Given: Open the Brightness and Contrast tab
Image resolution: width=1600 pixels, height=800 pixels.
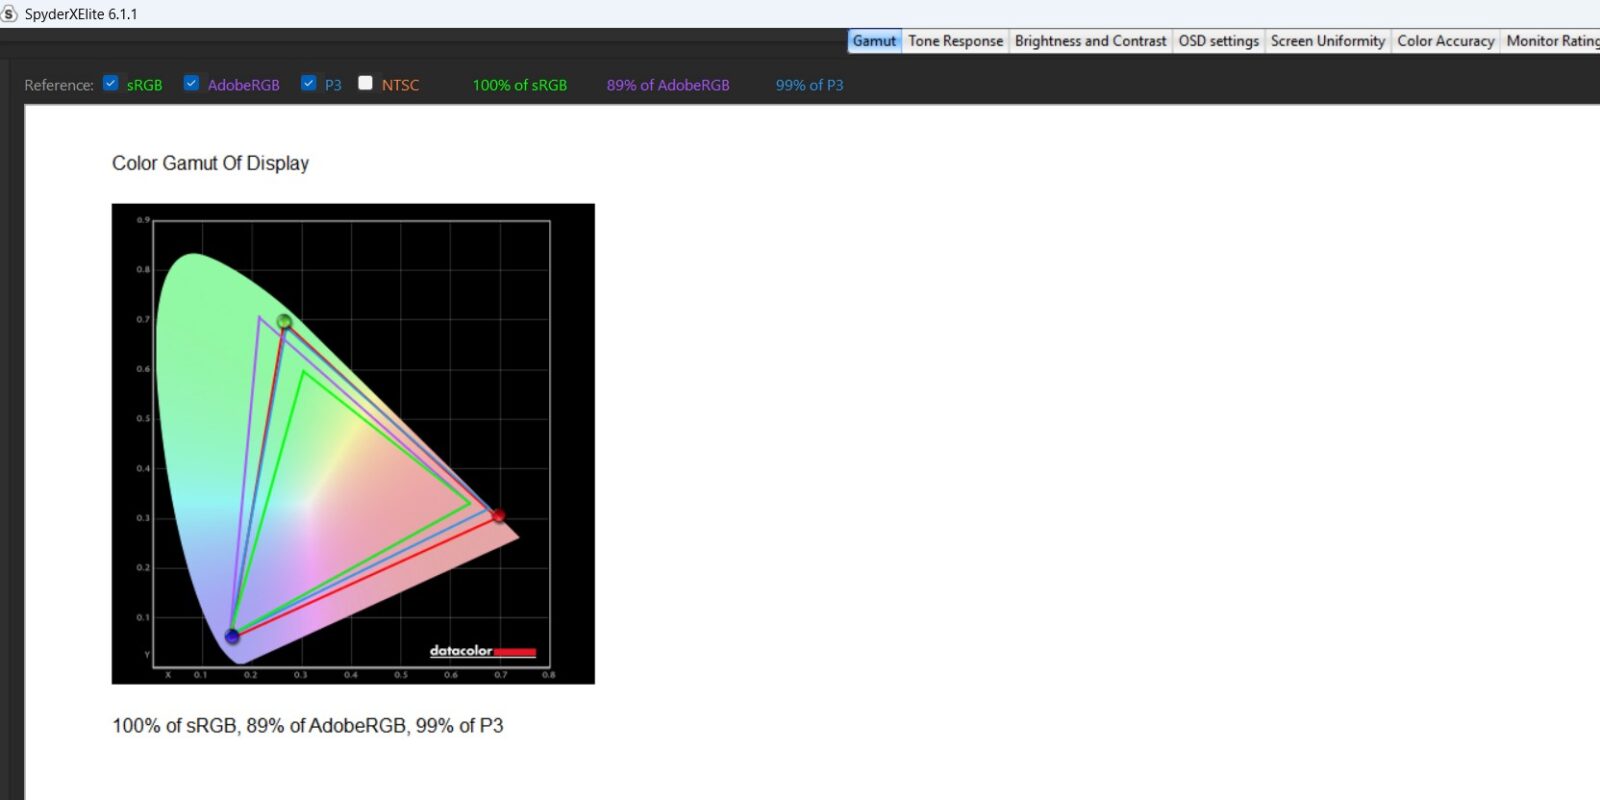Looking at the screenshot, I should [x=1090, y=41].
